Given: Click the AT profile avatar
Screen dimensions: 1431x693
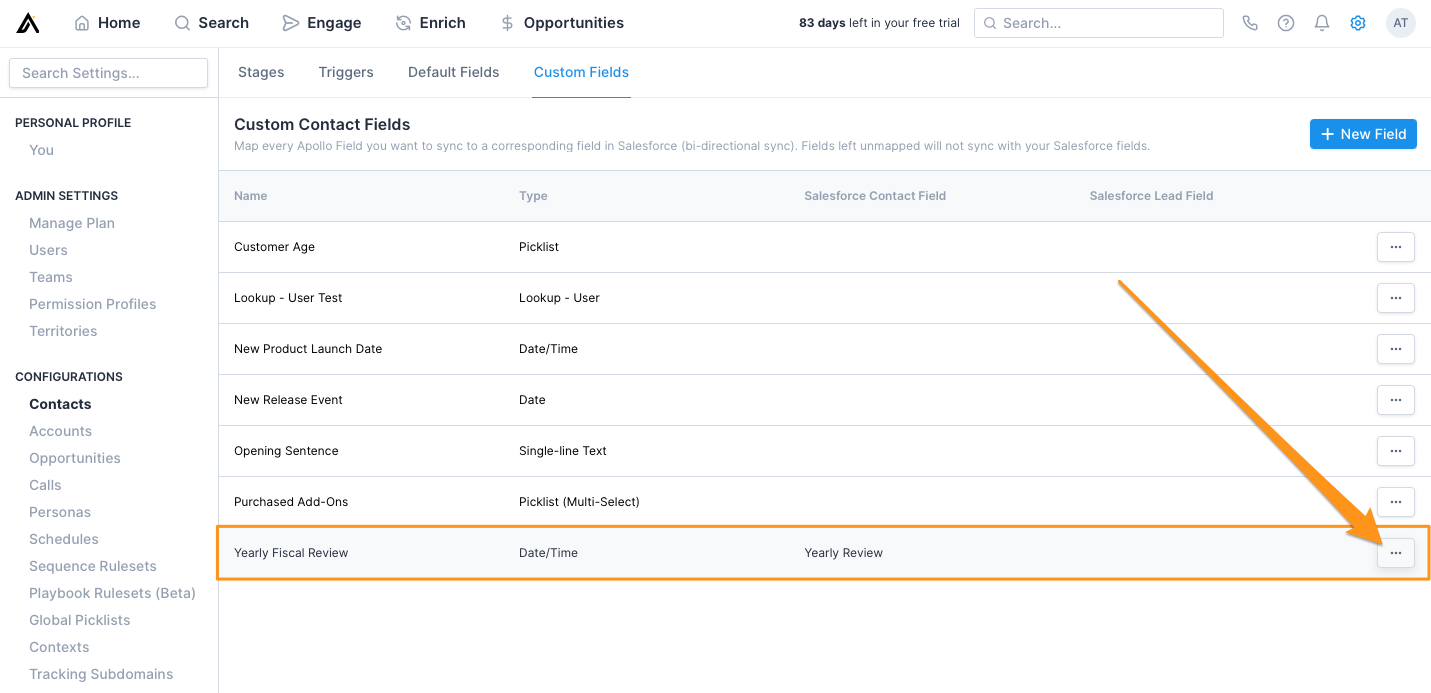Looking at the screenshot, I should click(x=1401, y=22).
